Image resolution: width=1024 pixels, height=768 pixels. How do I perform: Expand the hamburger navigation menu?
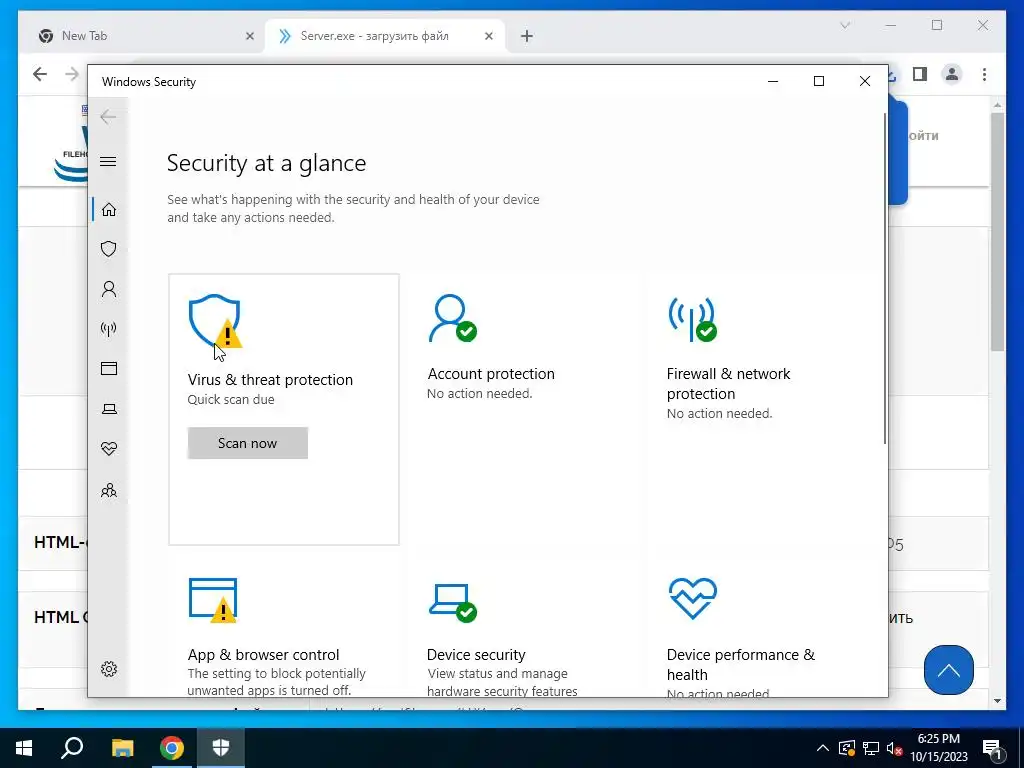(x=108, y=161)
